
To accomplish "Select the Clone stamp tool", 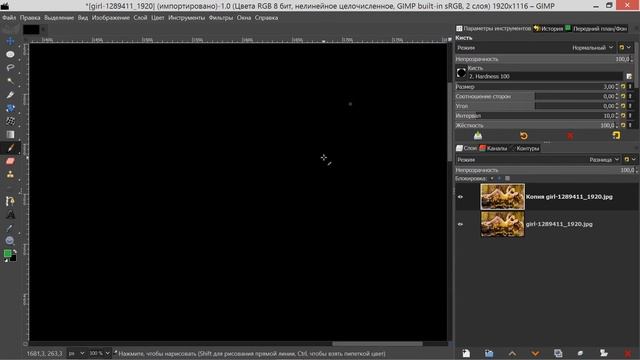I will (10, 175).
